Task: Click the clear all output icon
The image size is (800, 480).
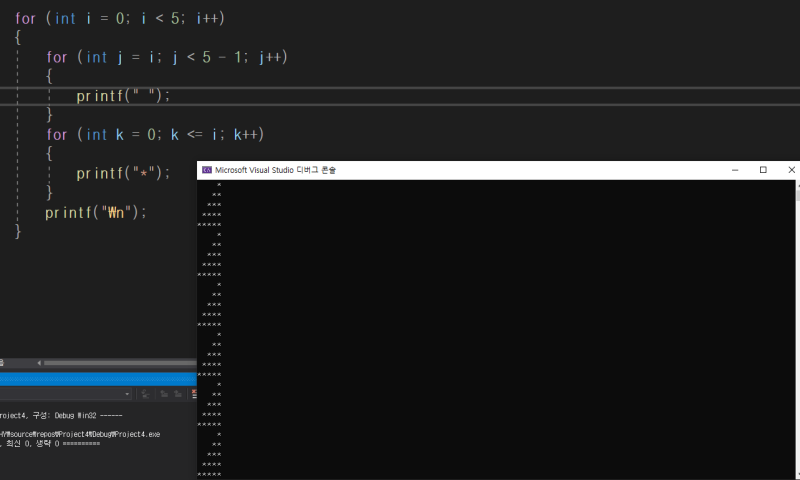Action: pyautogui.click(x=194, y=394)
